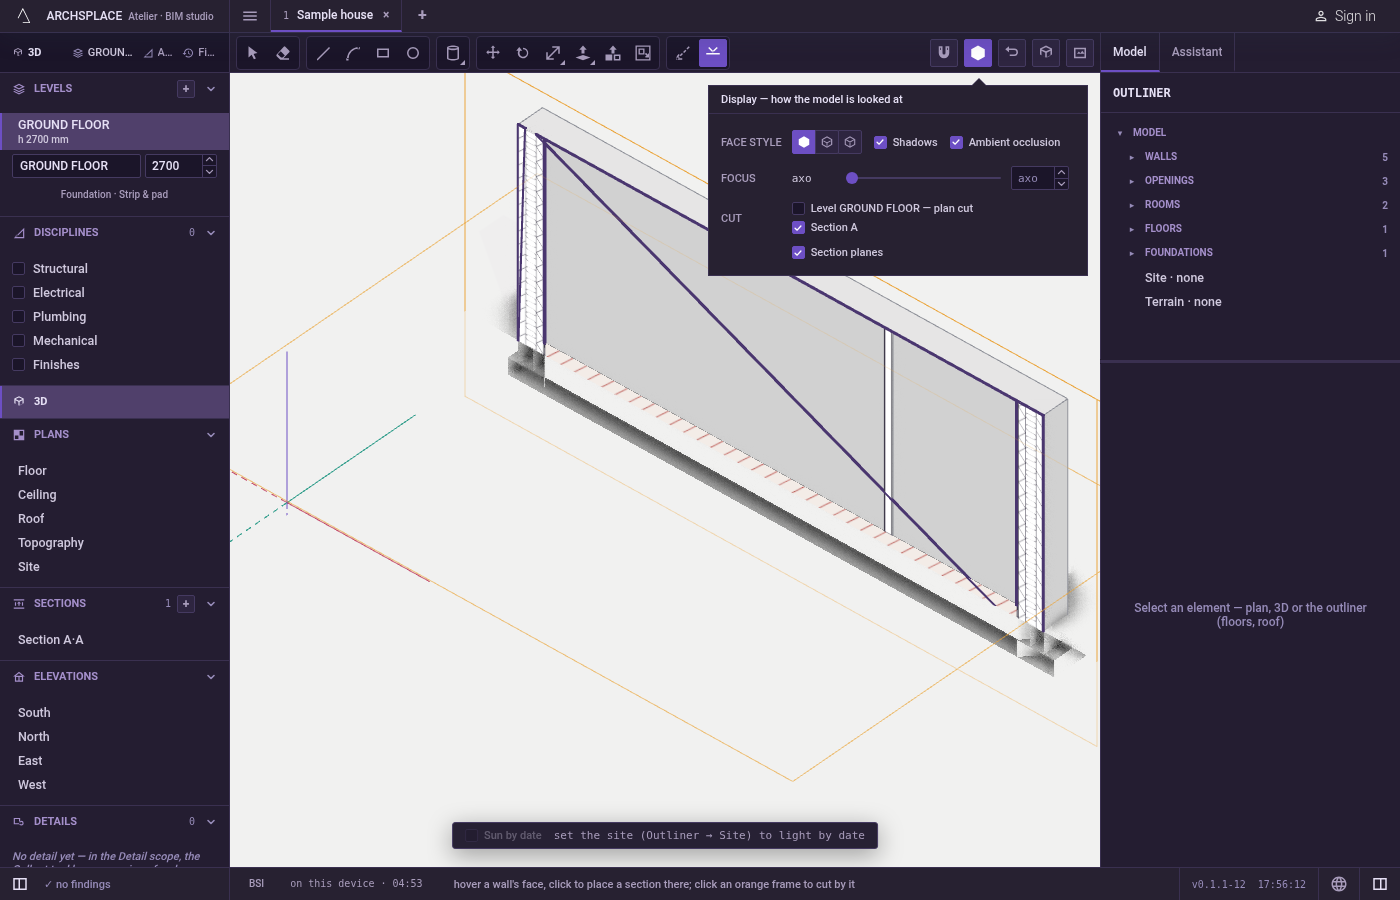Screen dimensions: 1400x900
Task: Select the arrow pointer tool
Action: (x=253, y=53)
